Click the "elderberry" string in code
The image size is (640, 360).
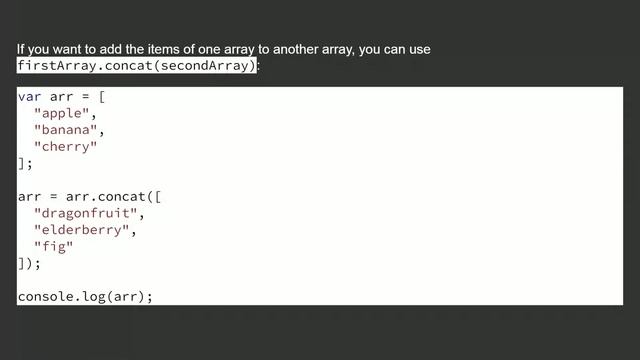click(x=81, y=230)
